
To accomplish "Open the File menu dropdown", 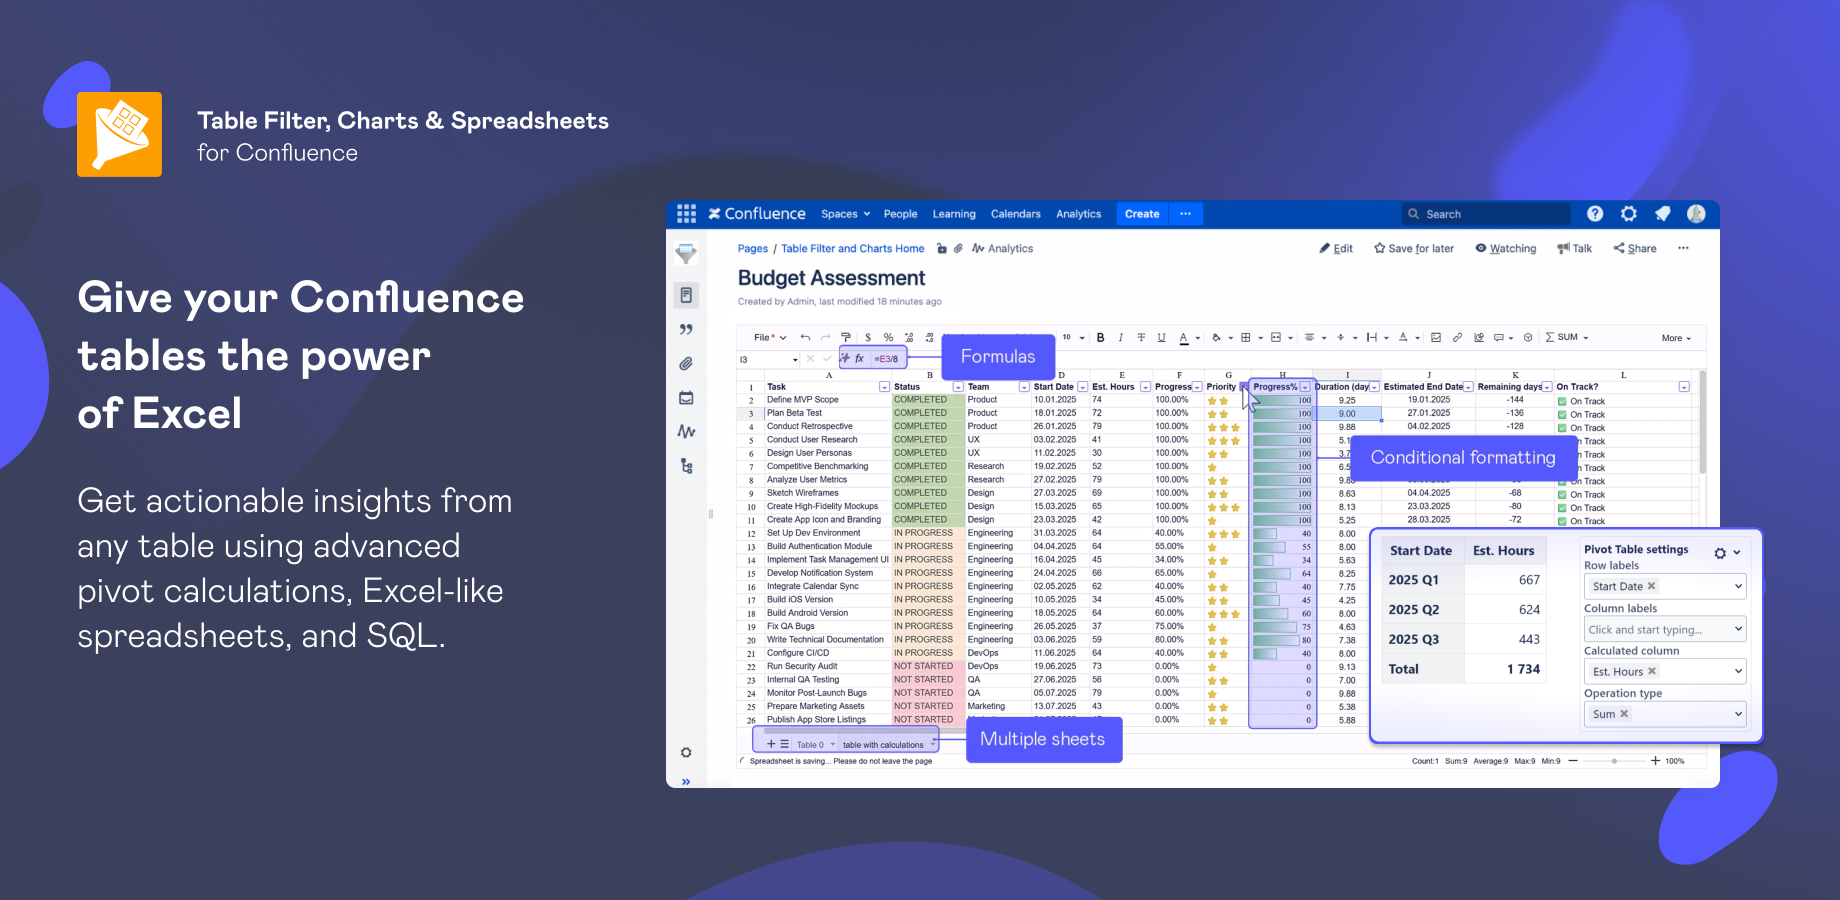I will [770, 337].
